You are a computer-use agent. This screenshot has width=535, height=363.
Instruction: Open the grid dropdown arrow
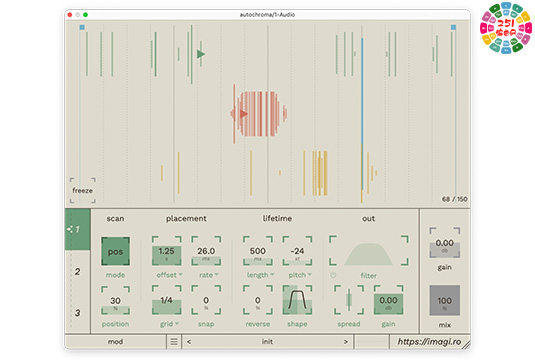click(x=177, y=323)
